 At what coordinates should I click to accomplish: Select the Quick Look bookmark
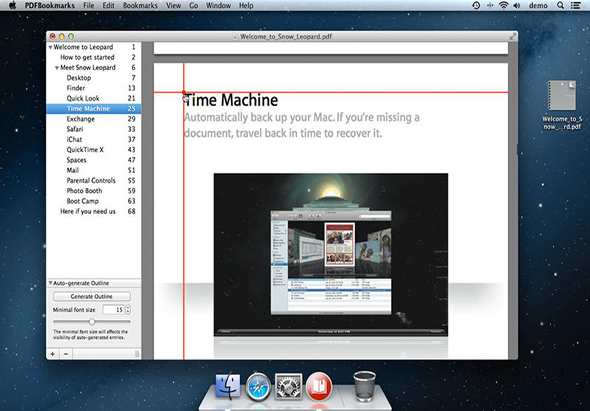click(93, 98)
